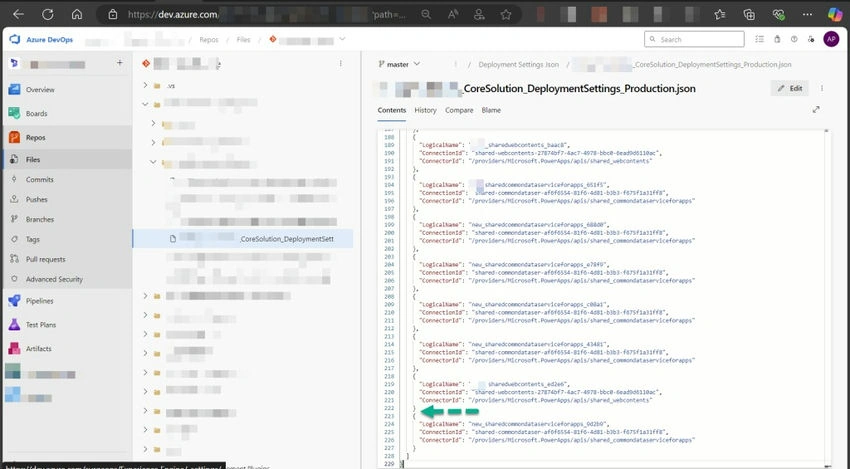Reload the page with the refresh icon
The height and width of the screenshot is (469, 850).
(x=48, y=15)
